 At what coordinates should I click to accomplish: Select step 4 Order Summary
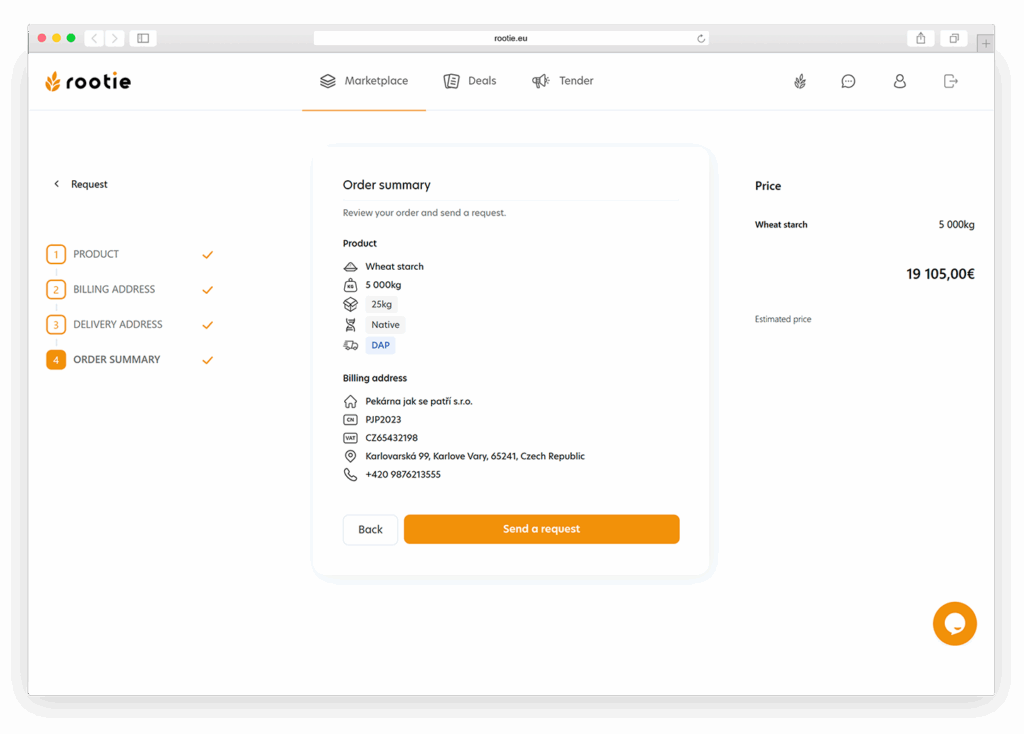[x=116, y=359]
